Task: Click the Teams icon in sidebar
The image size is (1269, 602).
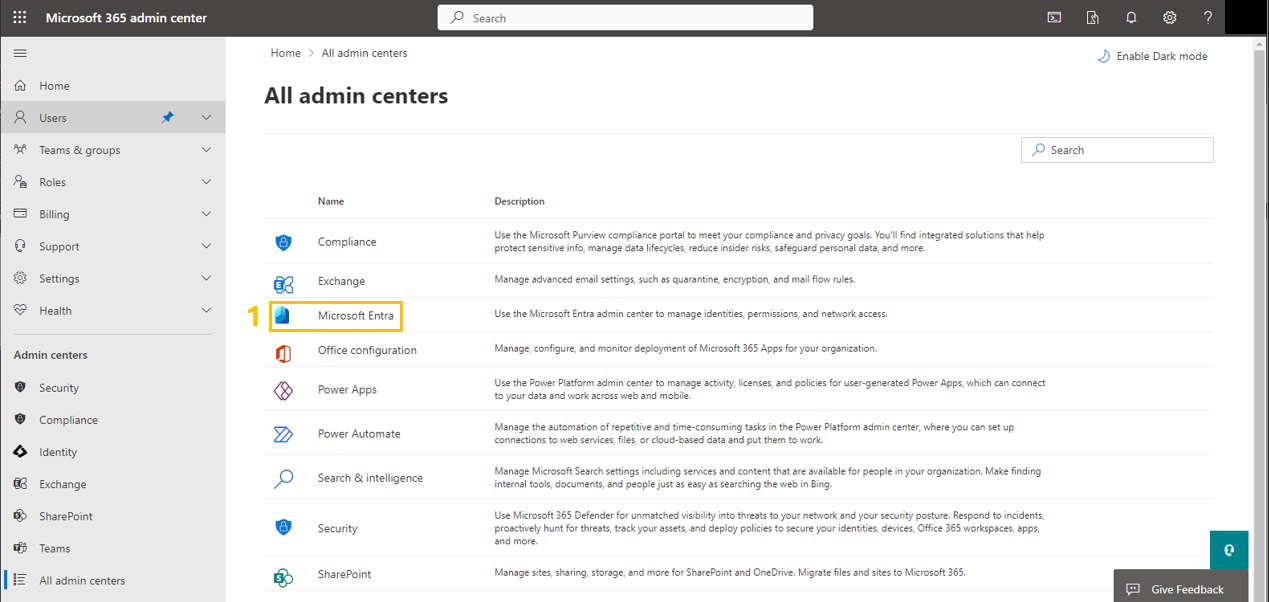Action: click(20, 548)
